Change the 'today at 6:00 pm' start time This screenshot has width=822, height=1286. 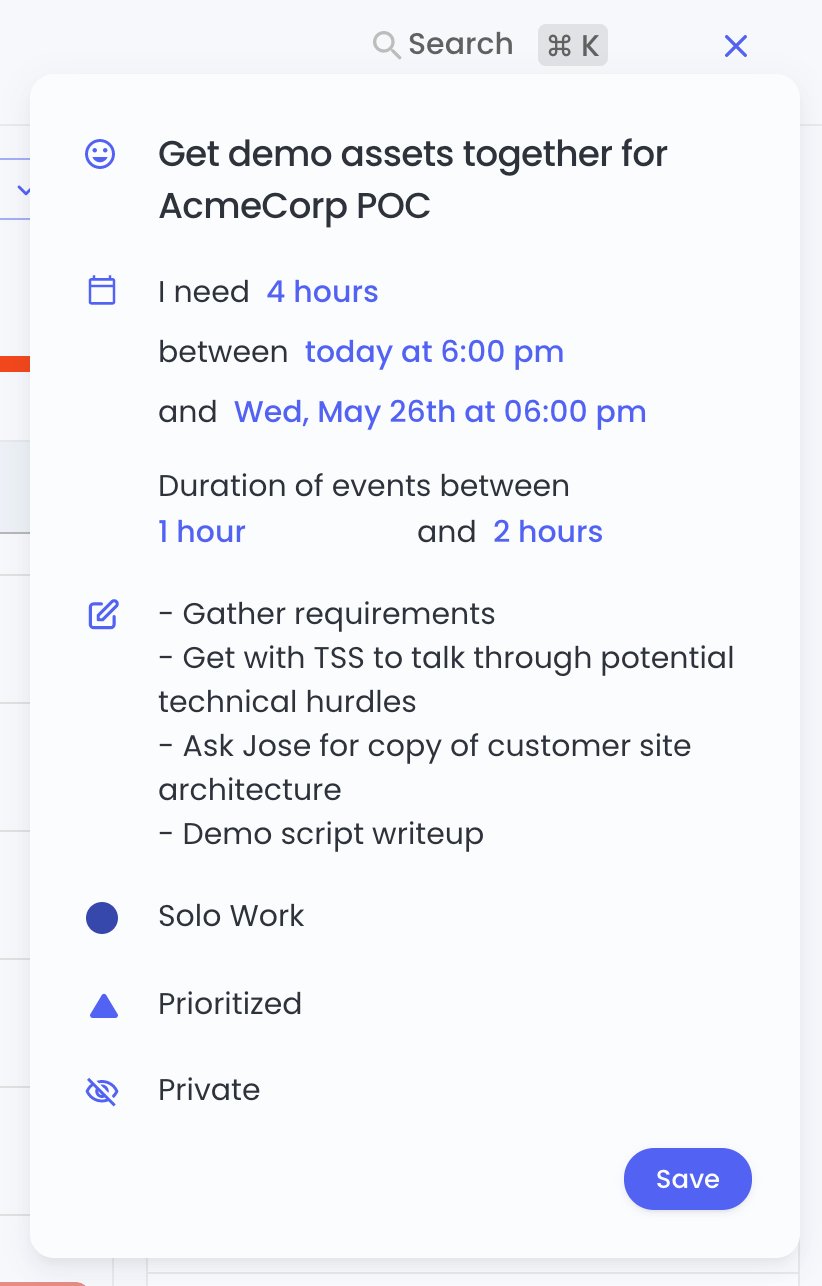click(434, 352)
